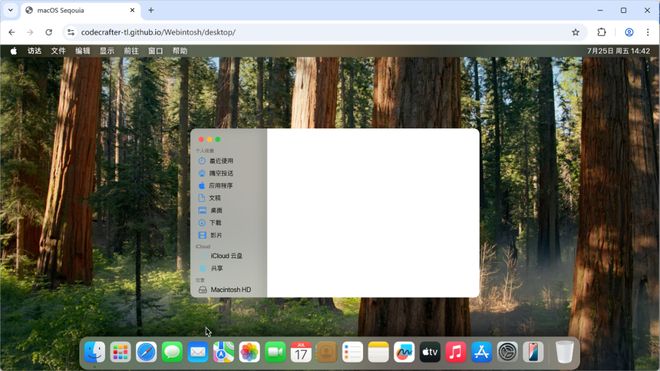Open the Apple logo menu
660x371 pixels.
(x=13, y=51)
